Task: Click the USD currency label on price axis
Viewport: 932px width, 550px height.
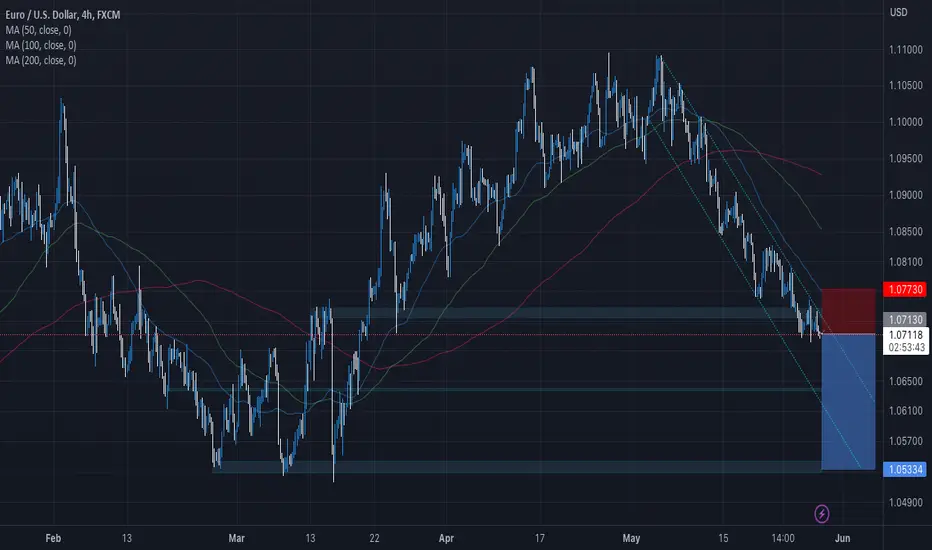Action: pyautogui.click(x=898, y=12)
